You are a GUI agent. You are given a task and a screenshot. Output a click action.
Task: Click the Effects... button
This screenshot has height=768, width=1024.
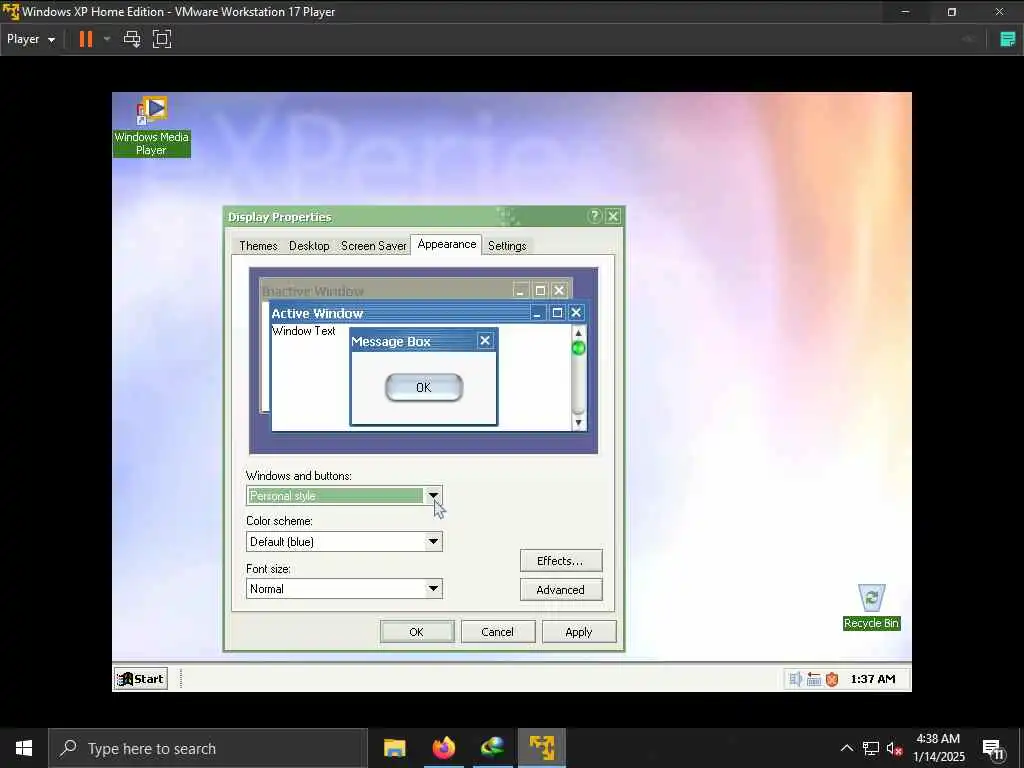click(561, 561)
